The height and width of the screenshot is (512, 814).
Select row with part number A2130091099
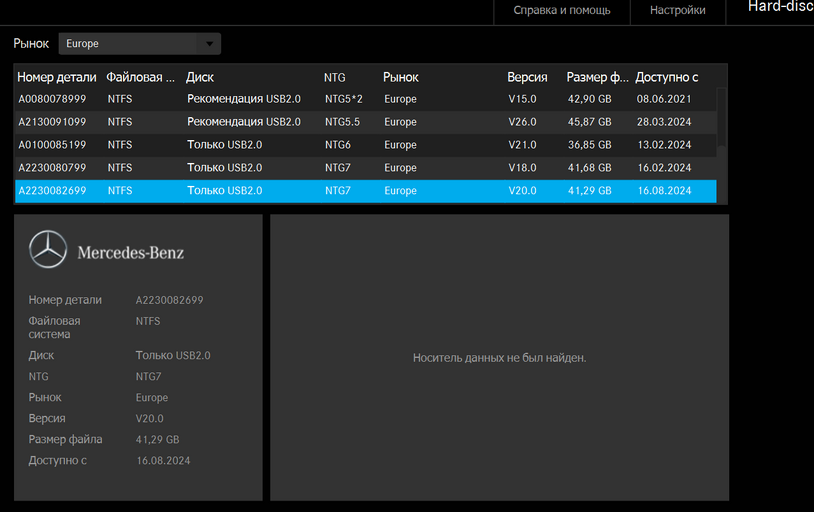(365, 122)
